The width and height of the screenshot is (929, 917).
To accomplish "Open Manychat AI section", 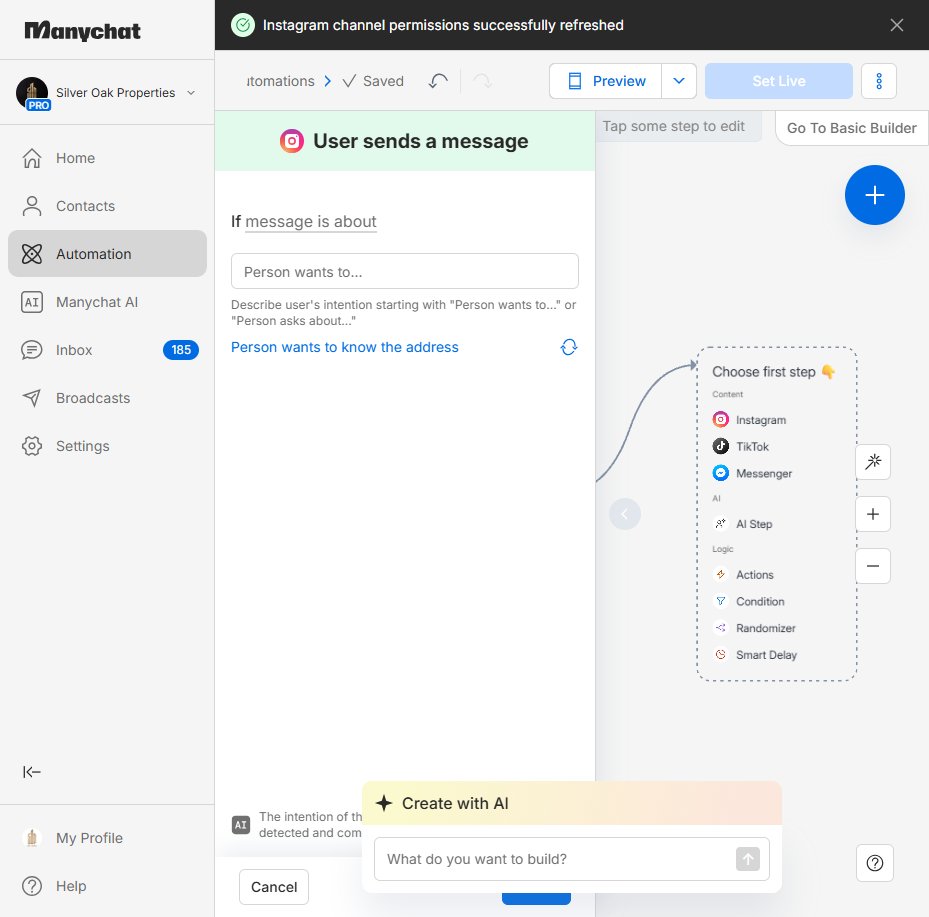I will point(107,302).
